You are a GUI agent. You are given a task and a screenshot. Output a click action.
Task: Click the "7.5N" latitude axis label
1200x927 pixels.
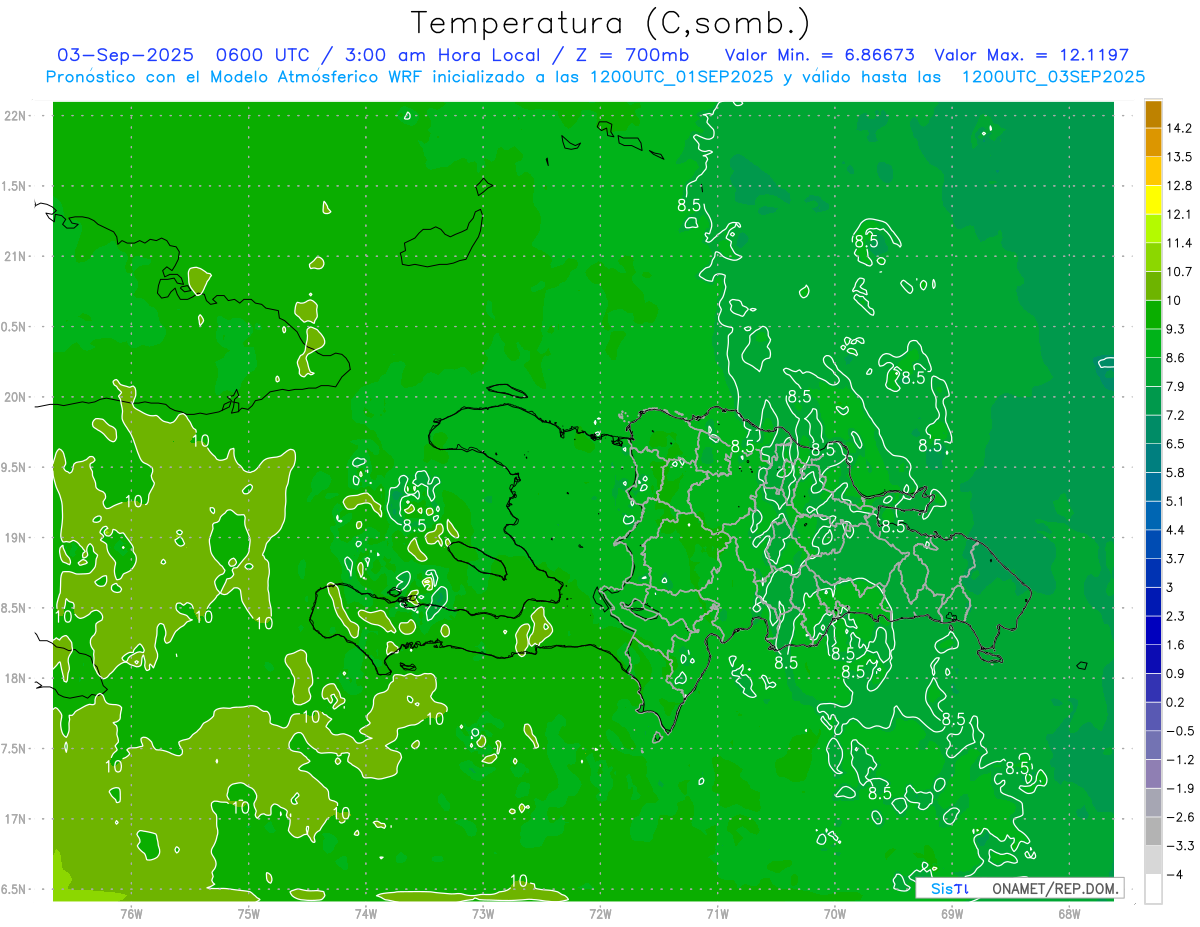[13, 749]
